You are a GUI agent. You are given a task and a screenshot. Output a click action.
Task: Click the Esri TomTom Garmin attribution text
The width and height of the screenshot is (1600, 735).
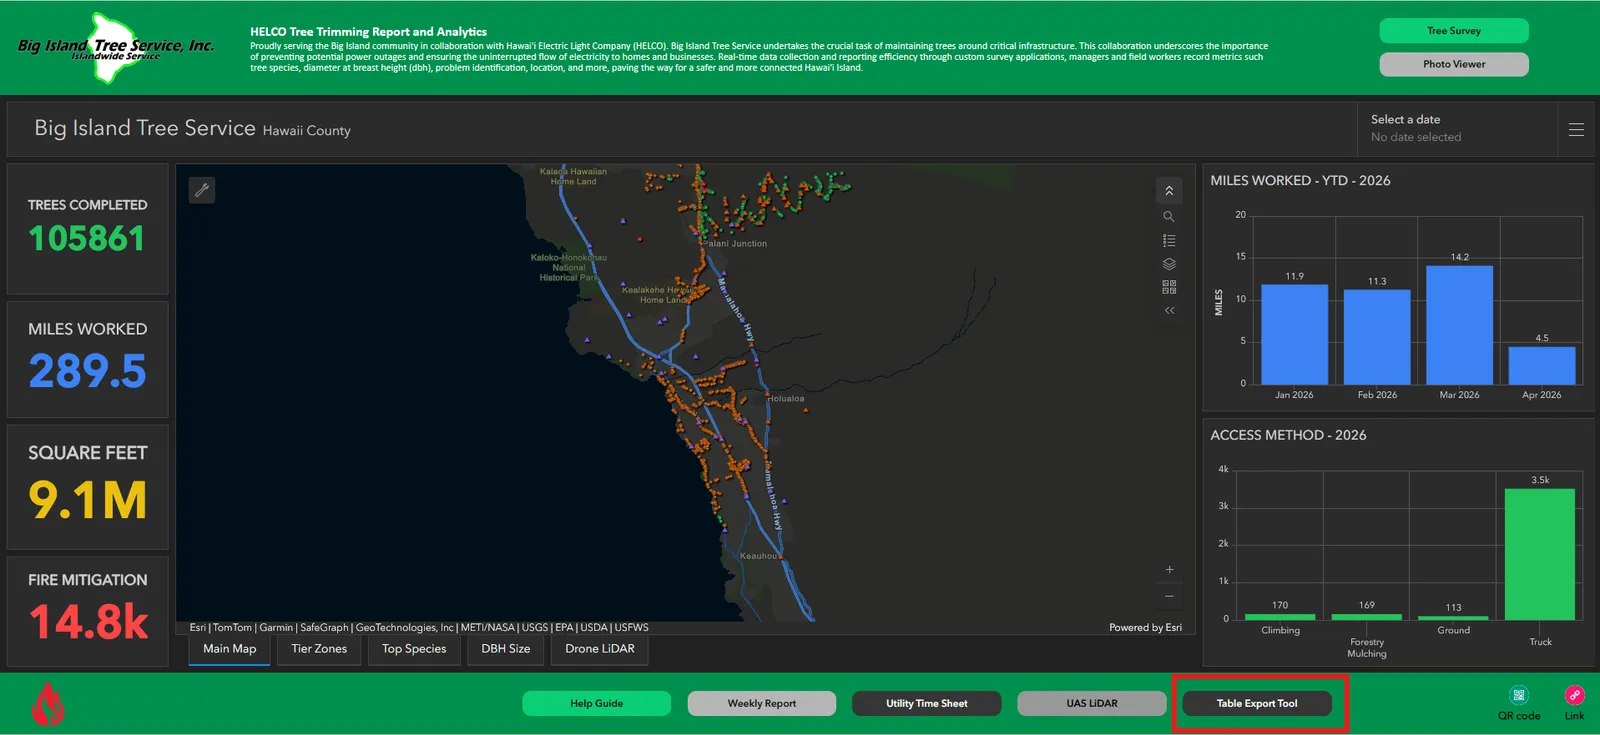[x=419, y=628]
